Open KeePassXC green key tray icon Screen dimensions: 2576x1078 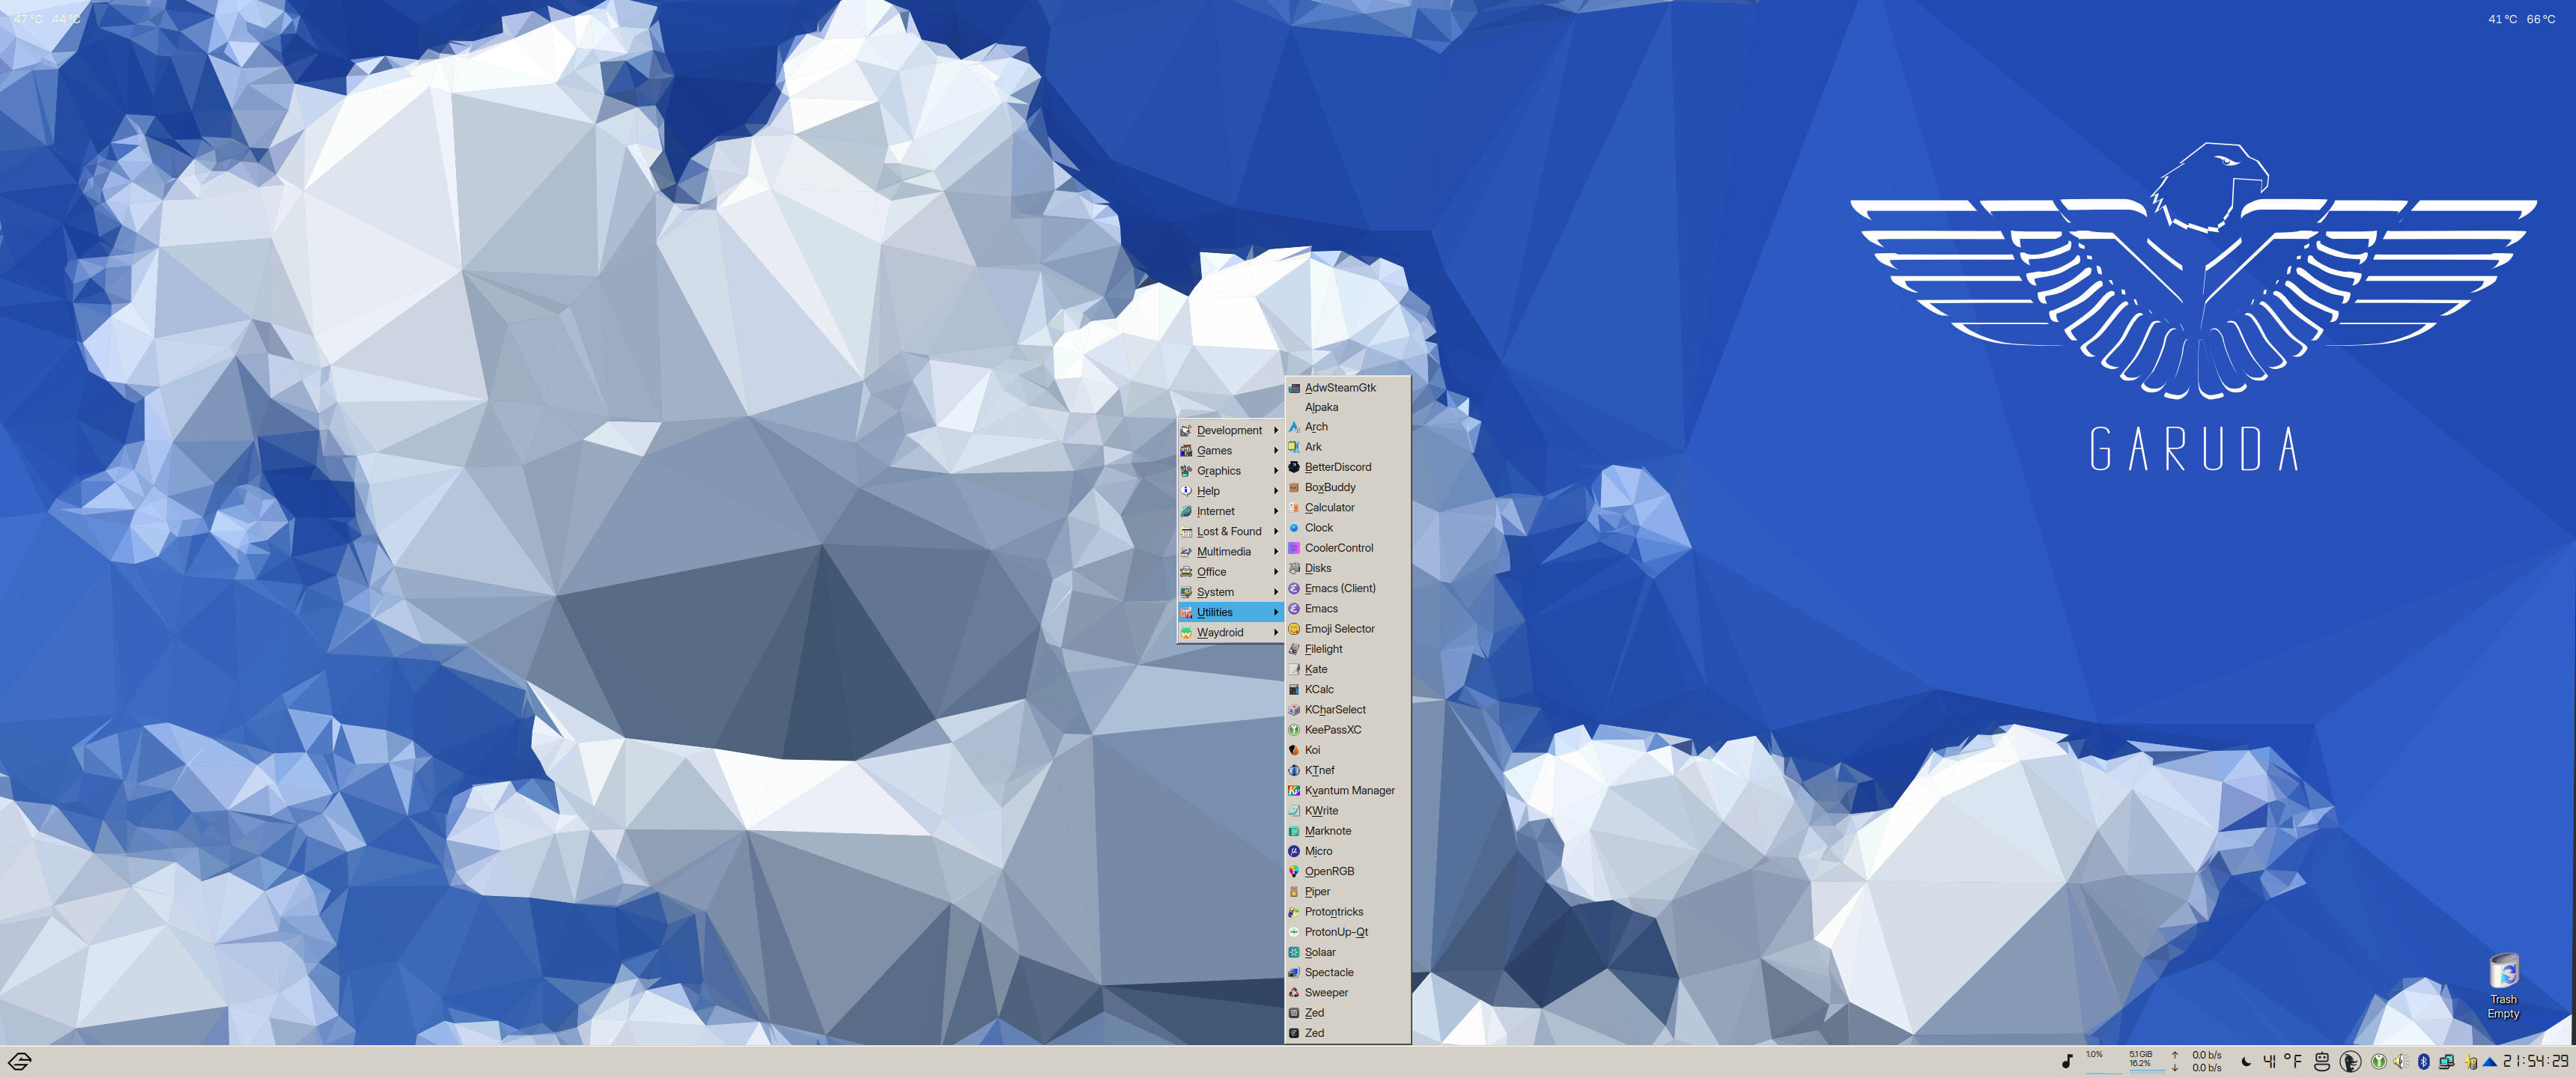[x=2379, y=1062]
